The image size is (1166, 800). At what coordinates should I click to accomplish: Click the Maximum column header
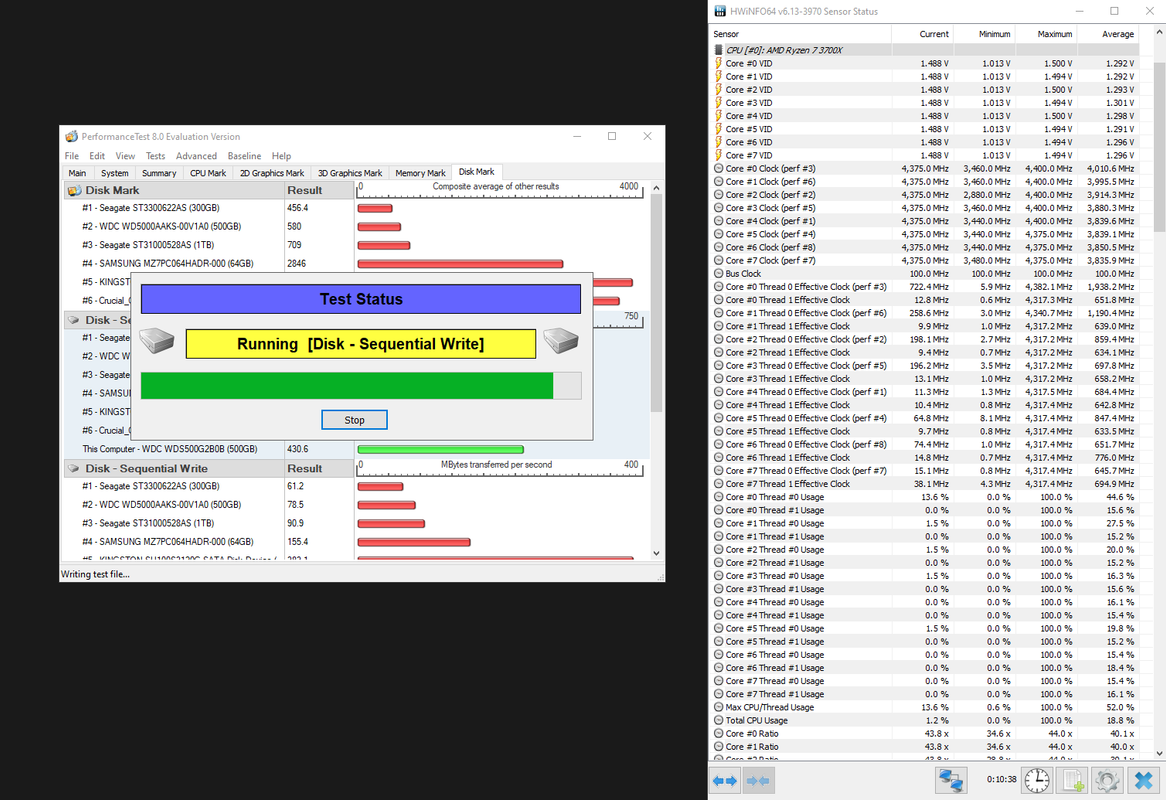click(x=1046, y=34)
